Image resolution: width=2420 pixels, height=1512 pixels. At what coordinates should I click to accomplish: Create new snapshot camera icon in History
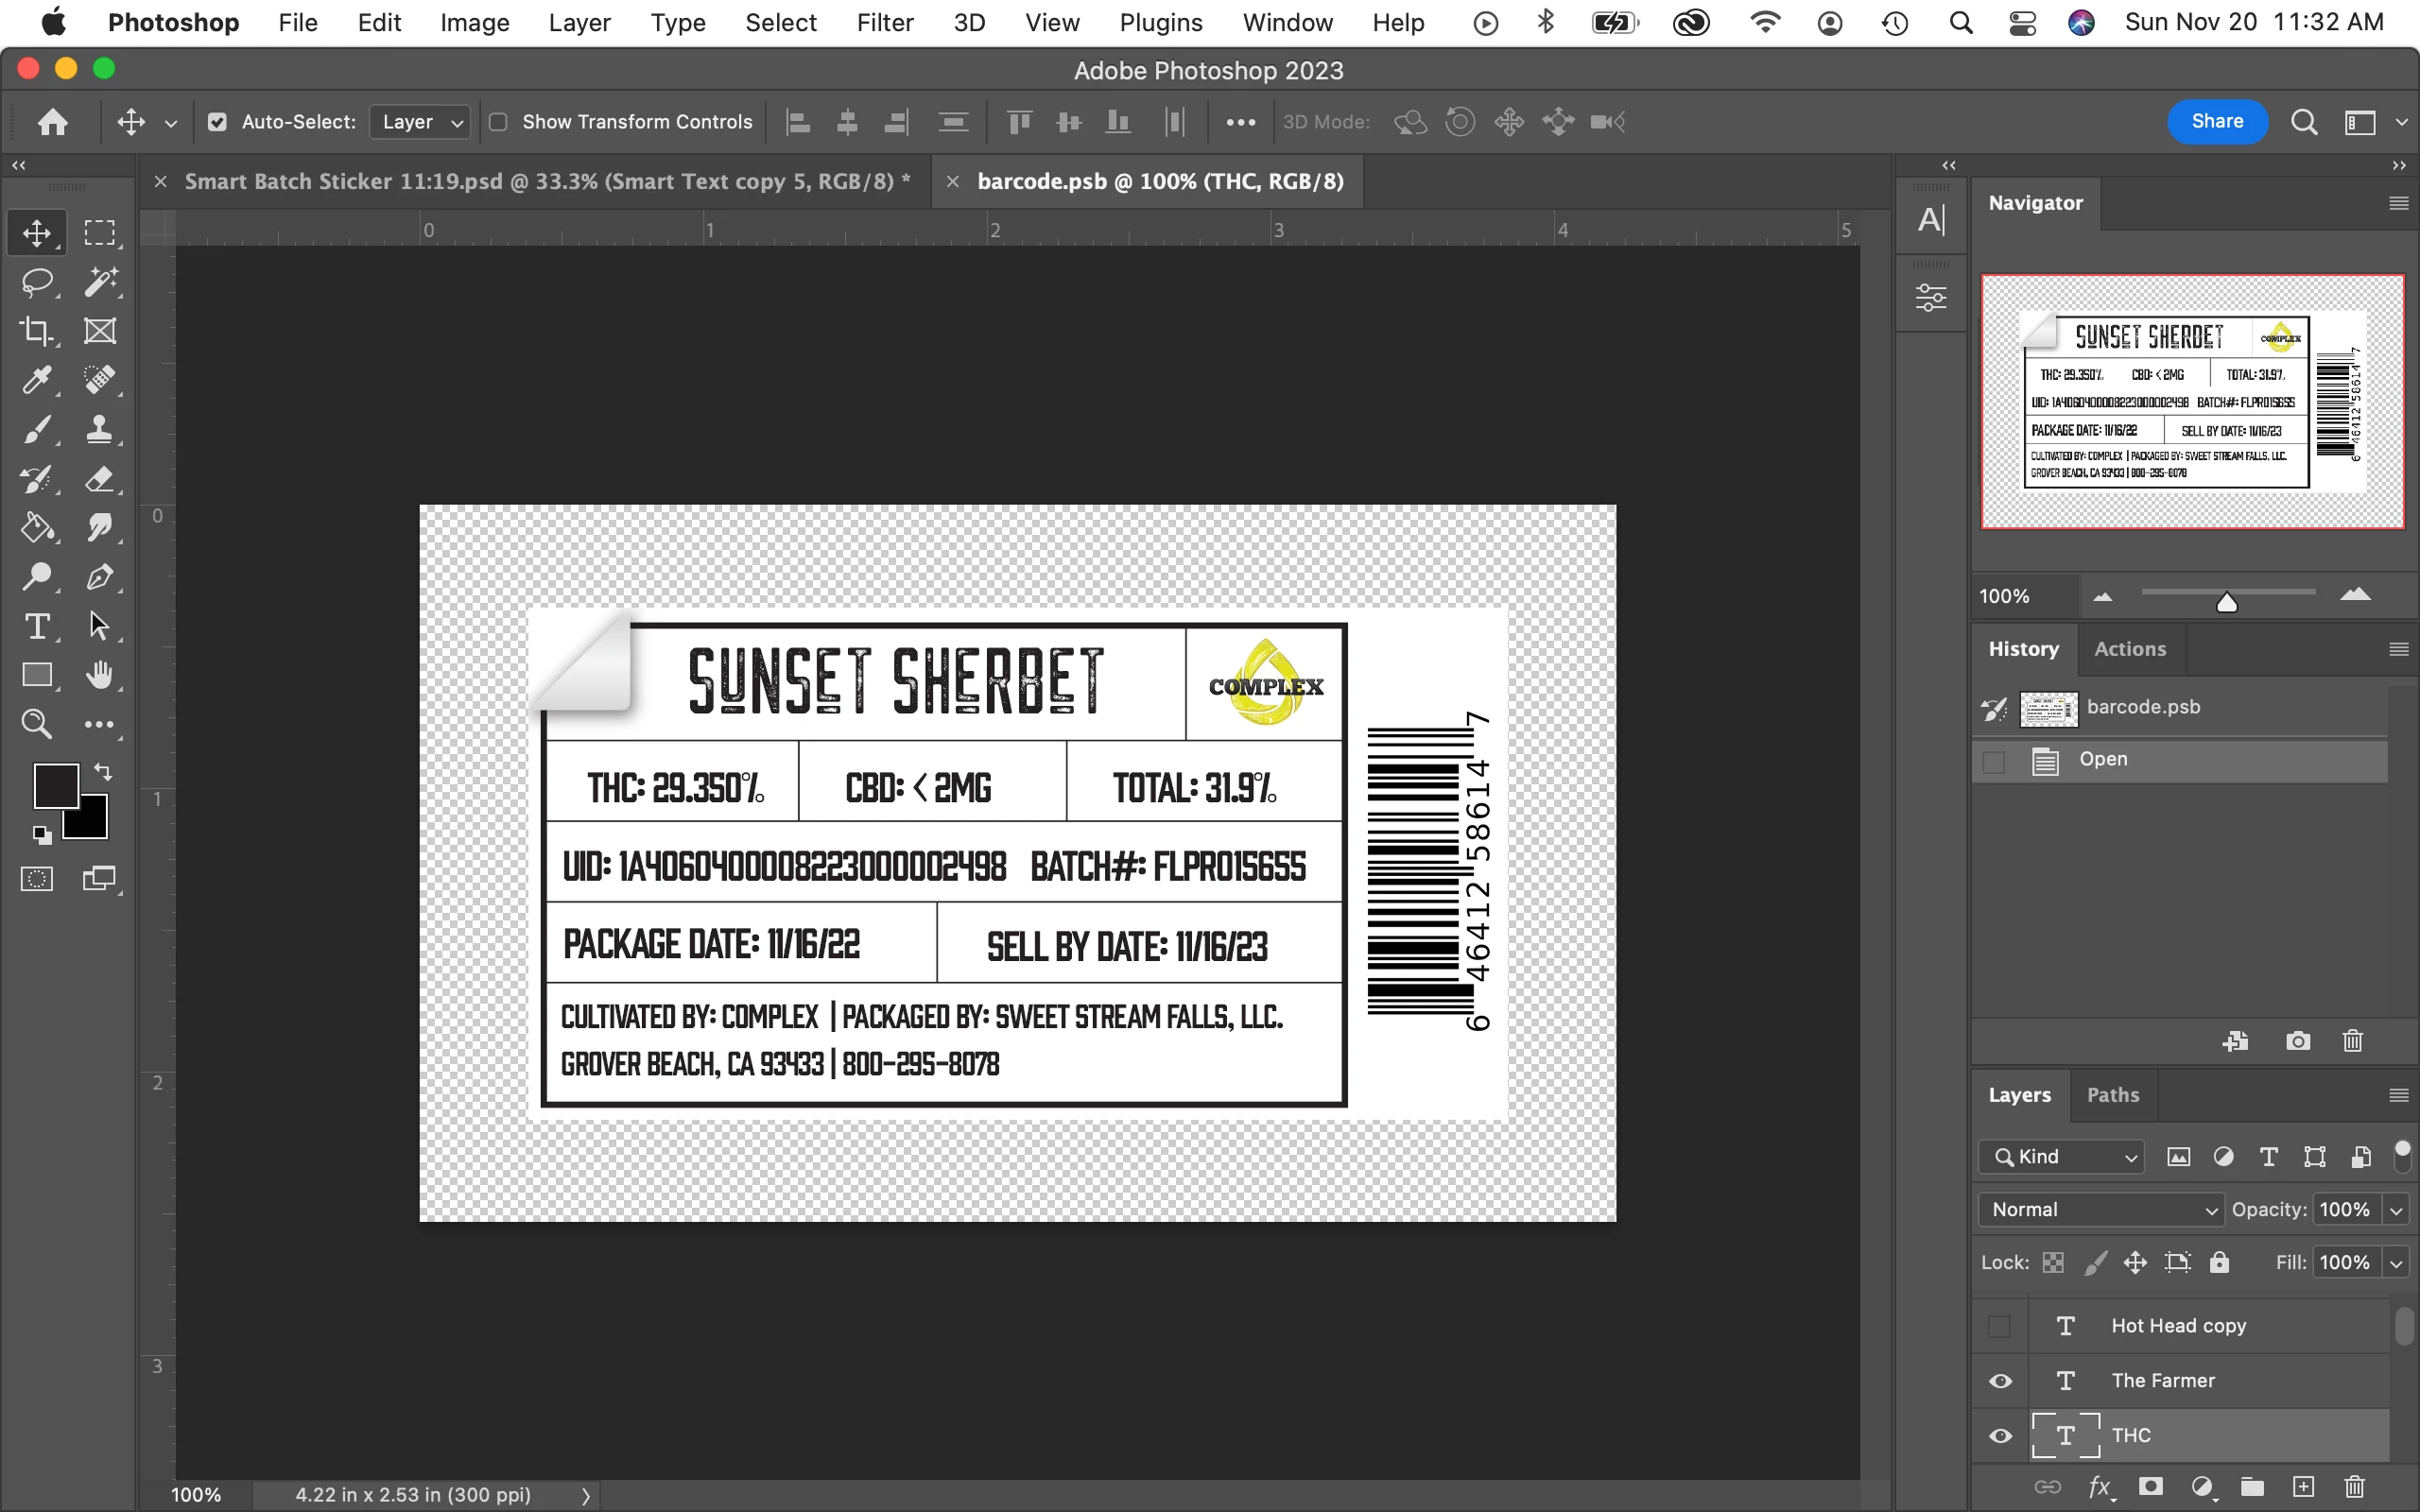coord(2298,1041)
